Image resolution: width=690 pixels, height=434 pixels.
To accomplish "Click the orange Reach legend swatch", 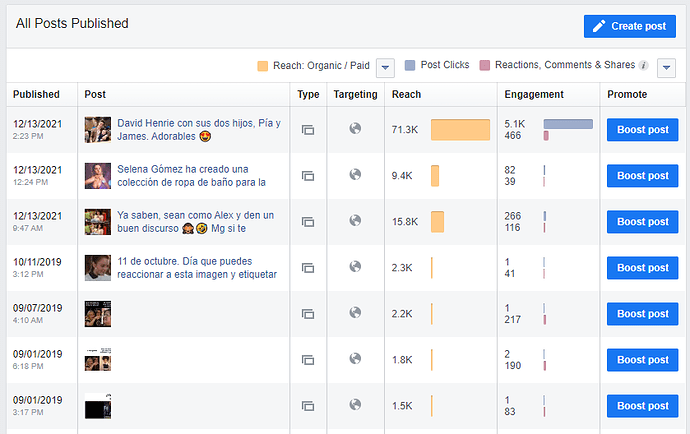I will click(262, 66).
